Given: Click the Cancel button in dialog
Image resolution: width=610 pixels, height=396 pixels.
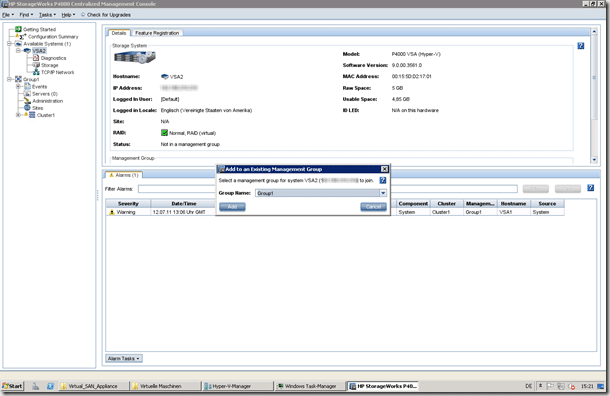Looking at the screenshot, I should pyautogui.click(x=373, y=207).
